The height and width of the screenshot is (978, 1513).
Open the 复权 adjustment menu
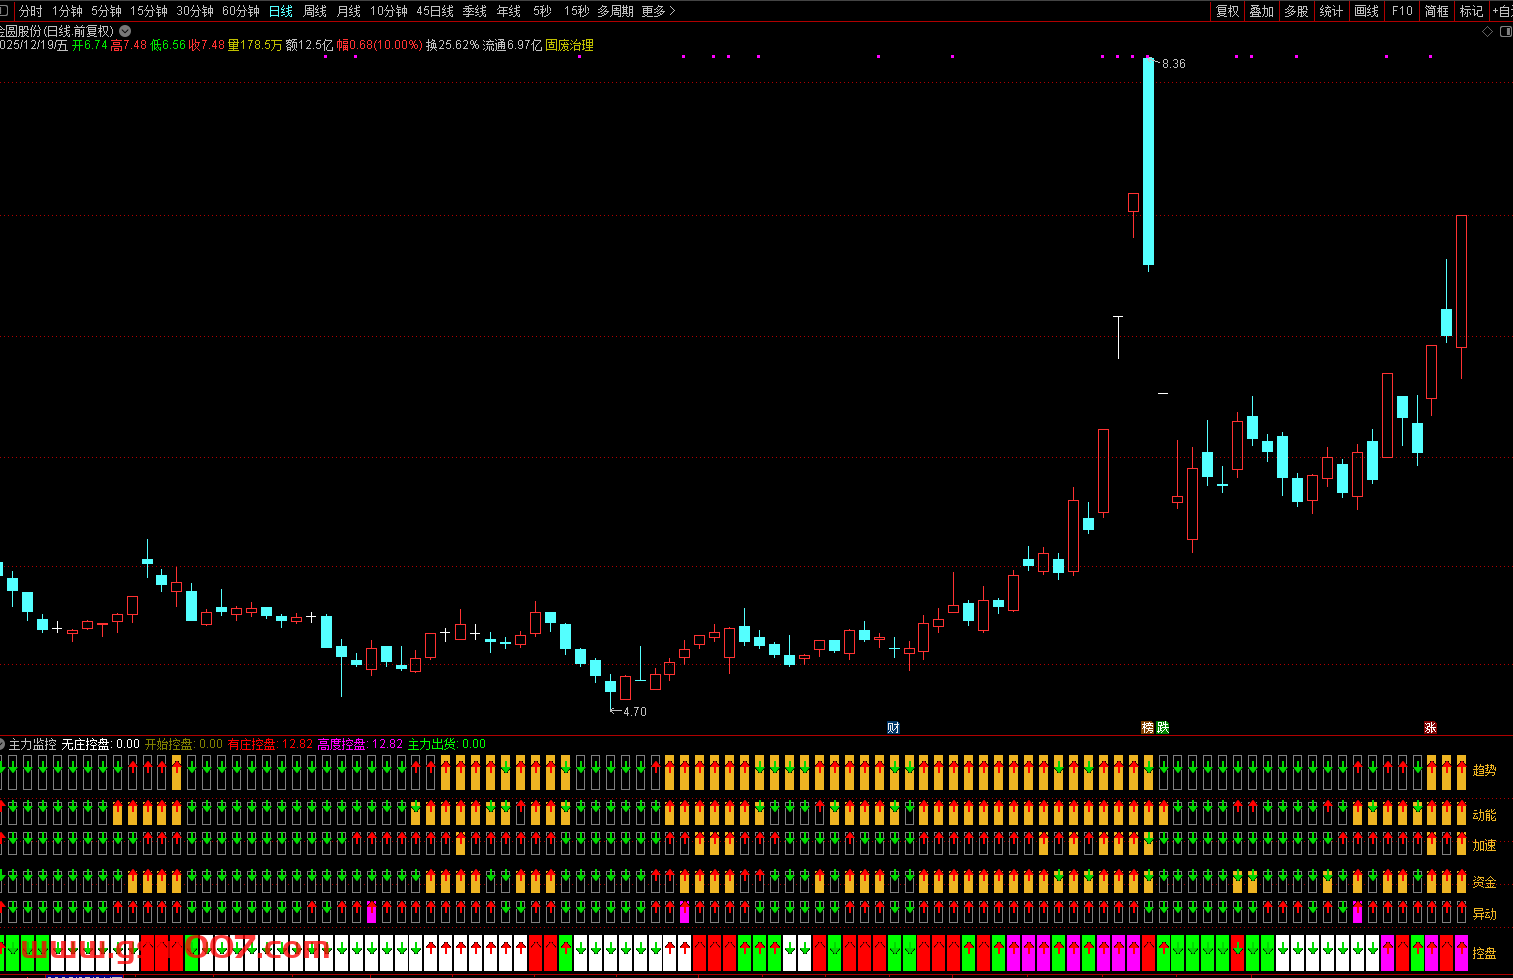(x=1227, y=11)
